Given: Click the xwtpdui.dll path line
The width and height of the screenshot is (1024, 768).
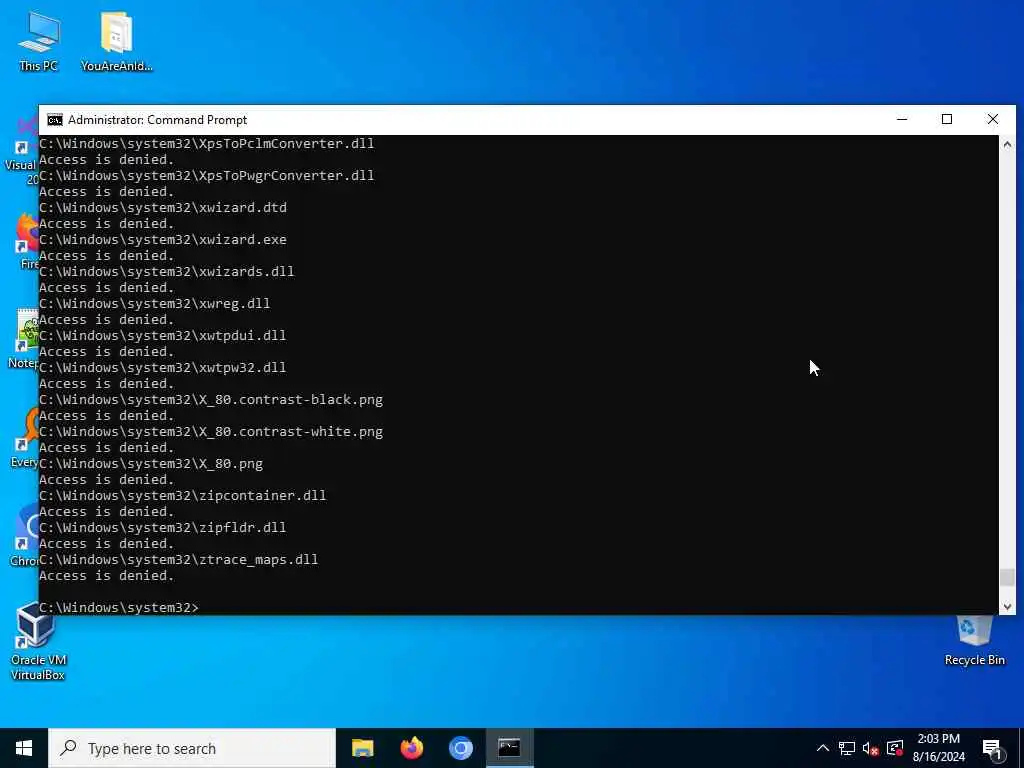Looking at the screenshot, I should pos(163,336).
